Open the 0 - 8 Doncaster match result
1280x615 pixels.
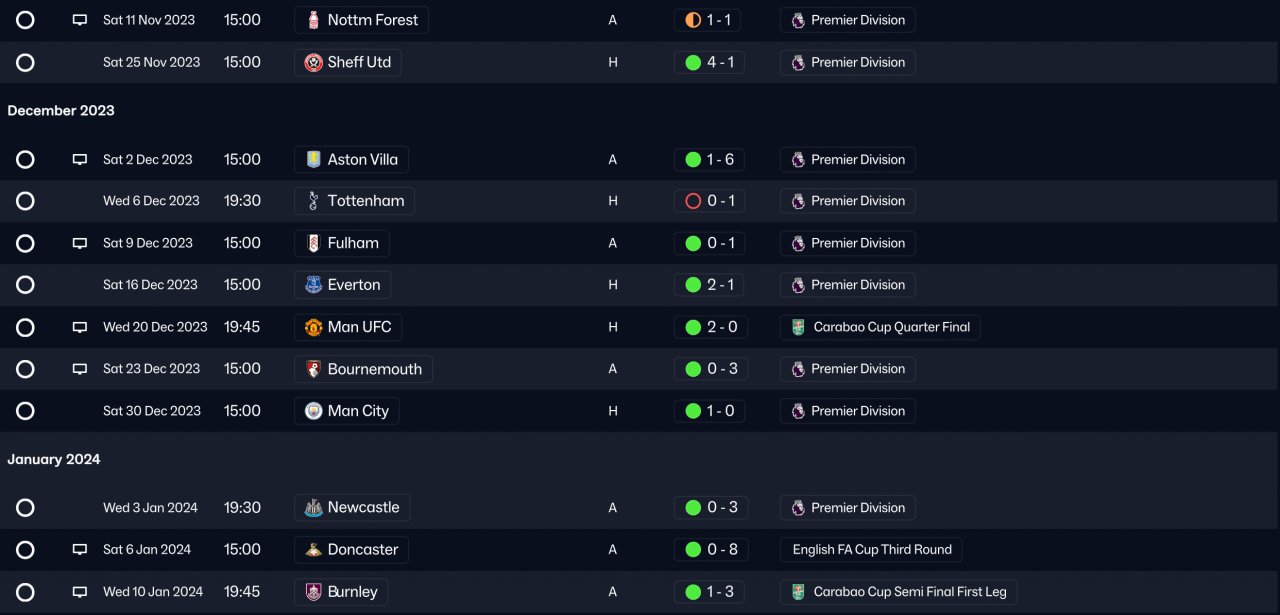(x=709, y=550)
